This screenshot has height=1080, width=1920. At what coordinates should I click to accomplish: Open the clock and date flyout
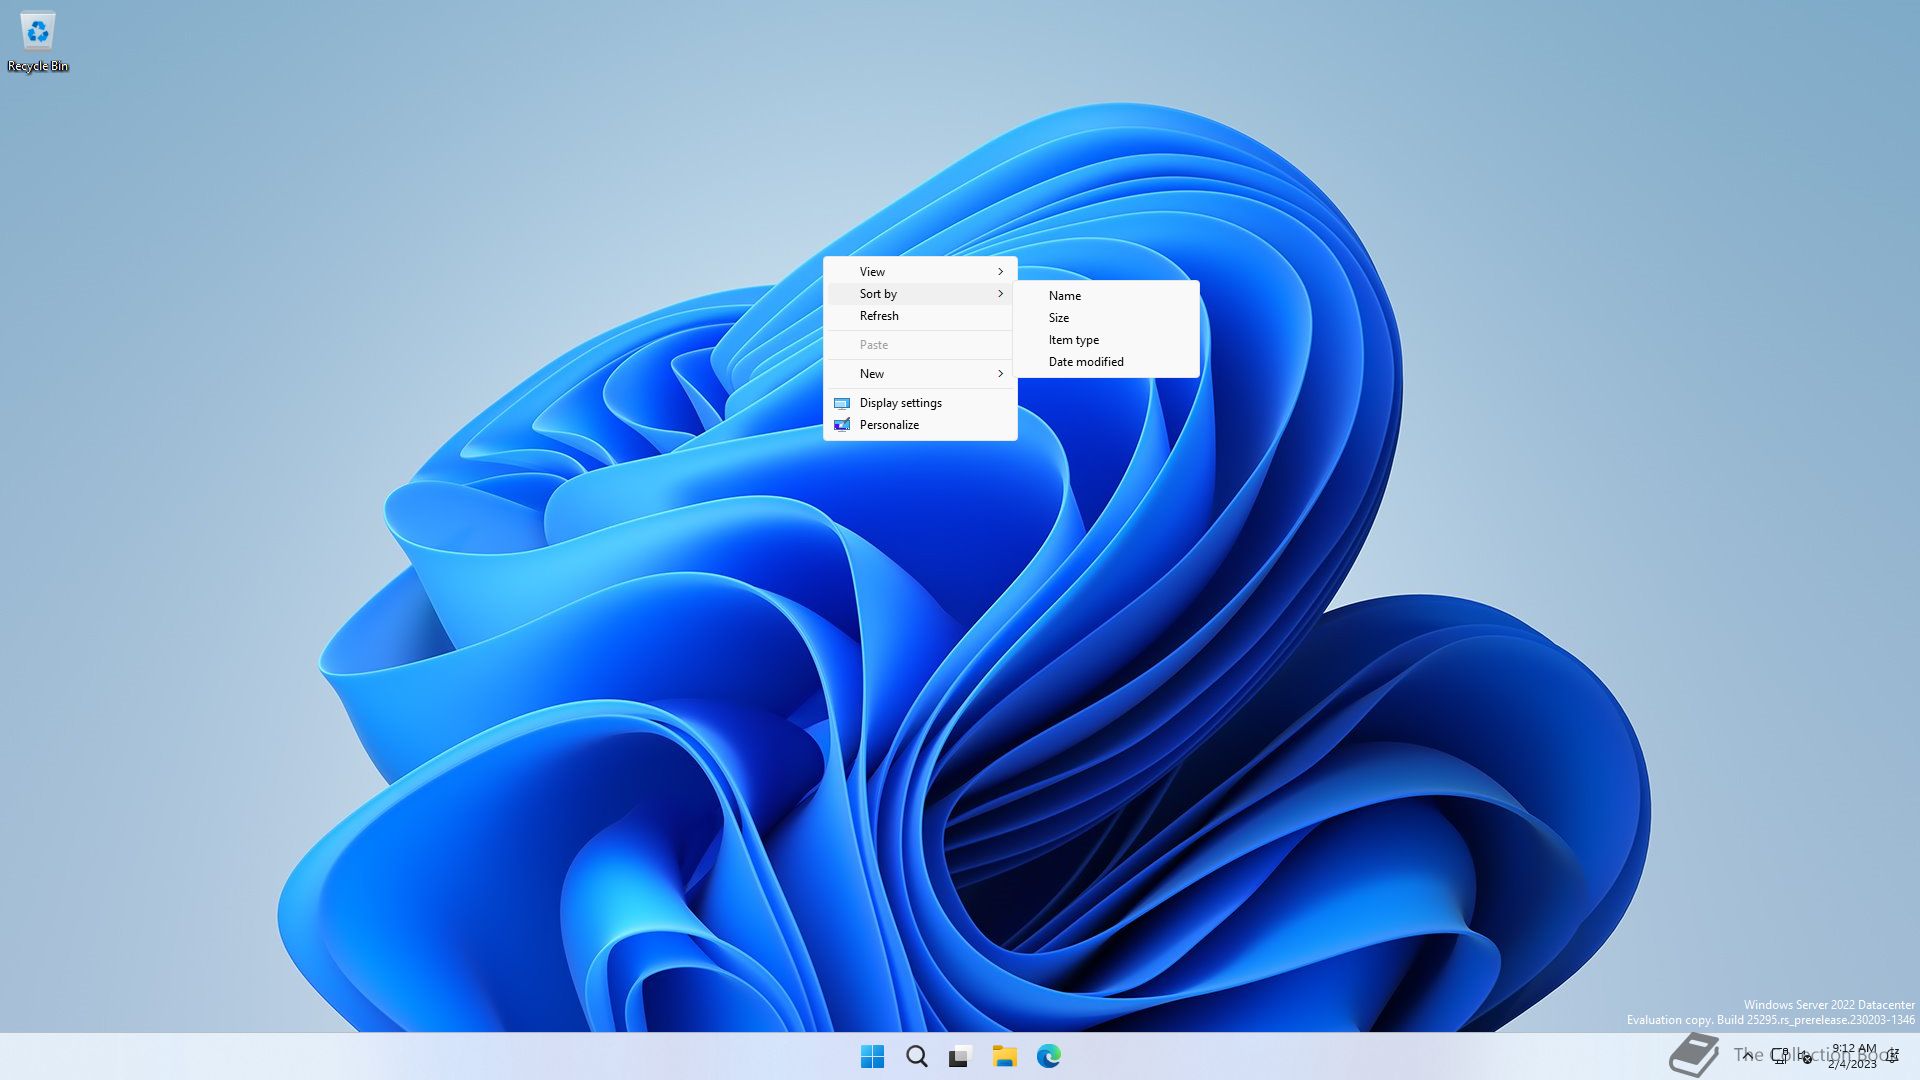click(x=1853, y=1056)
